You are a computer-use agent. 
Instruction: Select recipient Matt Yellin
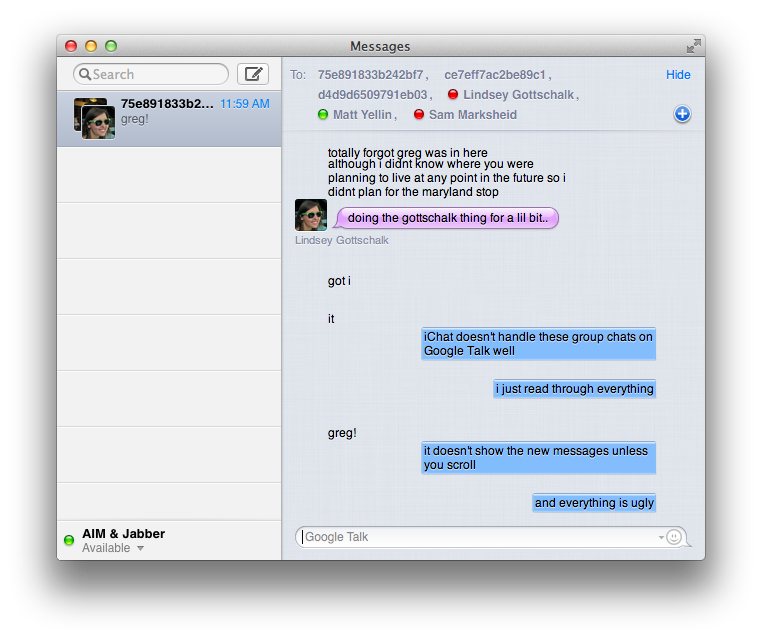click(362, 115)
